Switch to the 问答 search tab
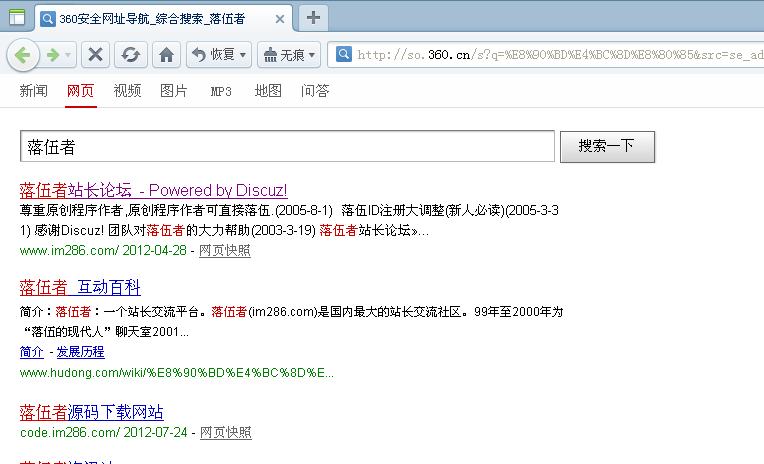Image resolution: width=764 pixels, height=464 pixels. (x=315, y=91)
